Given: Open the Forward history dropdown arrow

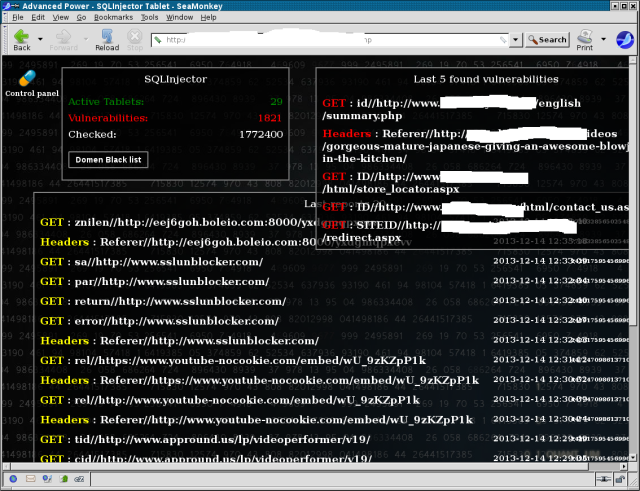Looking at the screenshot, I should pos(86,39).
